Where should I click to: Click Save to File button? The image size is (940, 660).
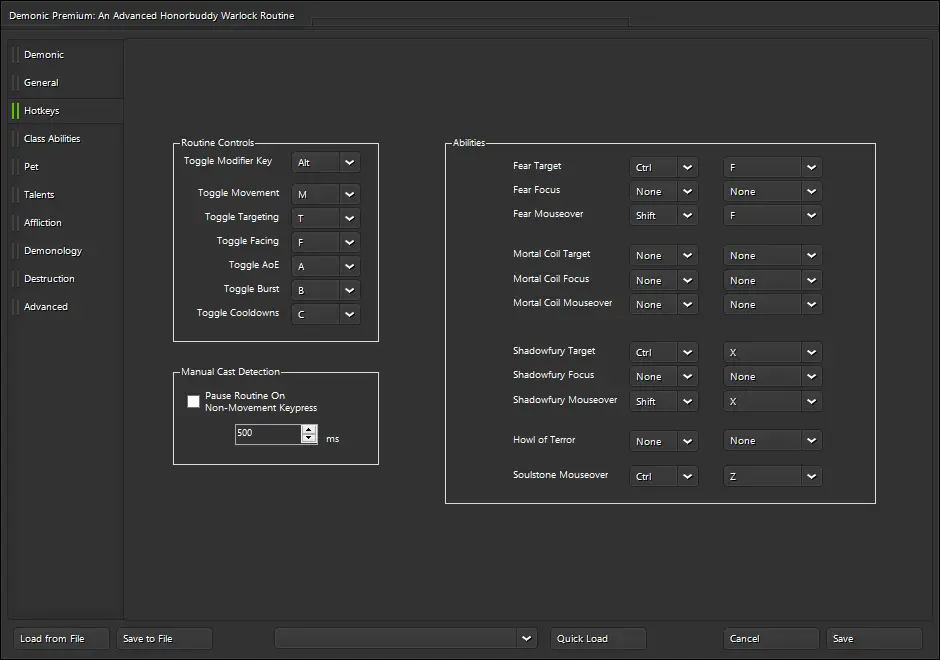click(164, 638)
